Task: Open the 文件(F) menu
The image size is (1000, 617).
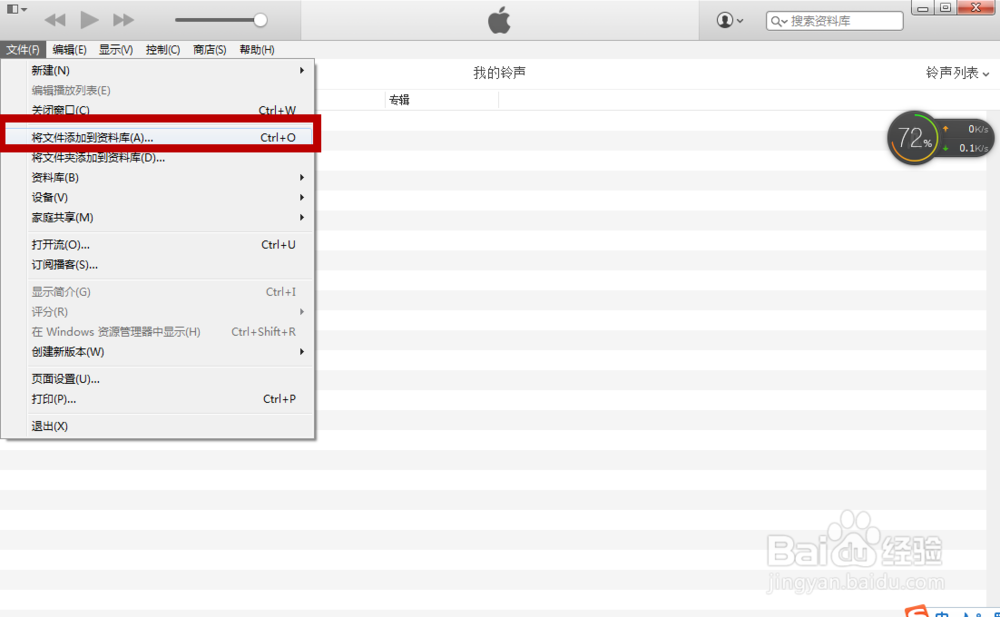Action: tap(23, 50)
